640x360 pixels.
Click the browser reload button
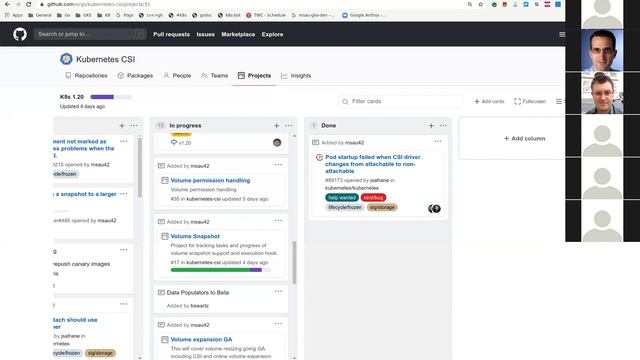(x=28, y=4)
